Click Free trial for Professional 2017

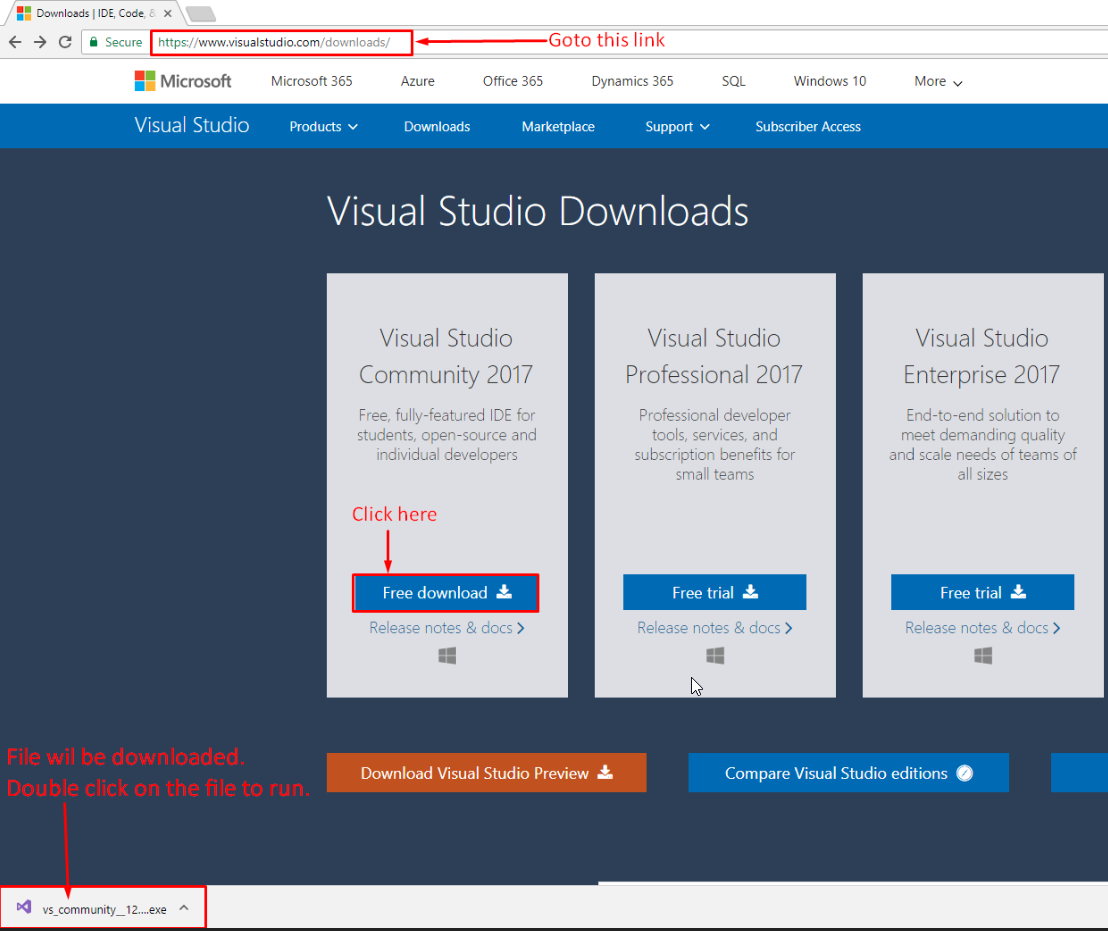714,592
